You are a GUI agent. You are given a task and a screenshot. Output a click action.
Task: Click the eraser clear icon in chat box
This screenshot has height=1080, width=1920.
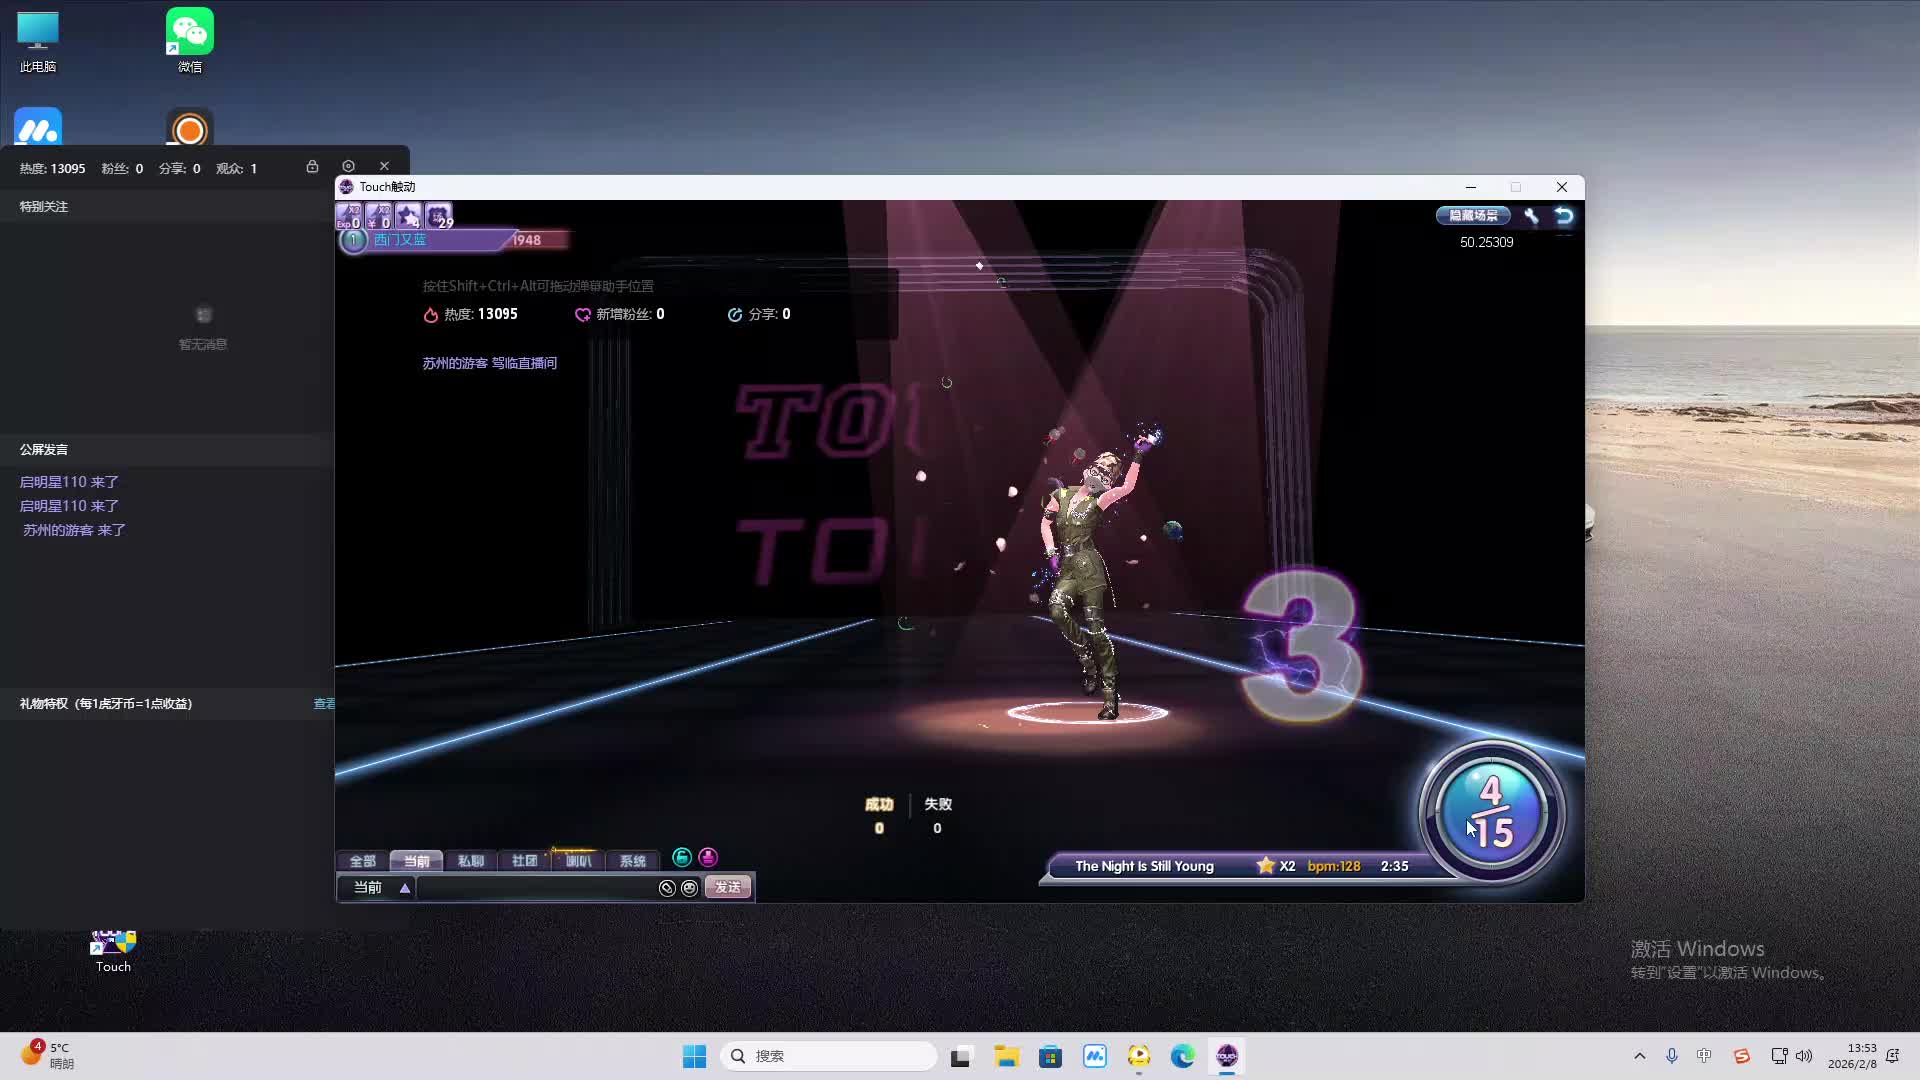(x=667, y=888)
